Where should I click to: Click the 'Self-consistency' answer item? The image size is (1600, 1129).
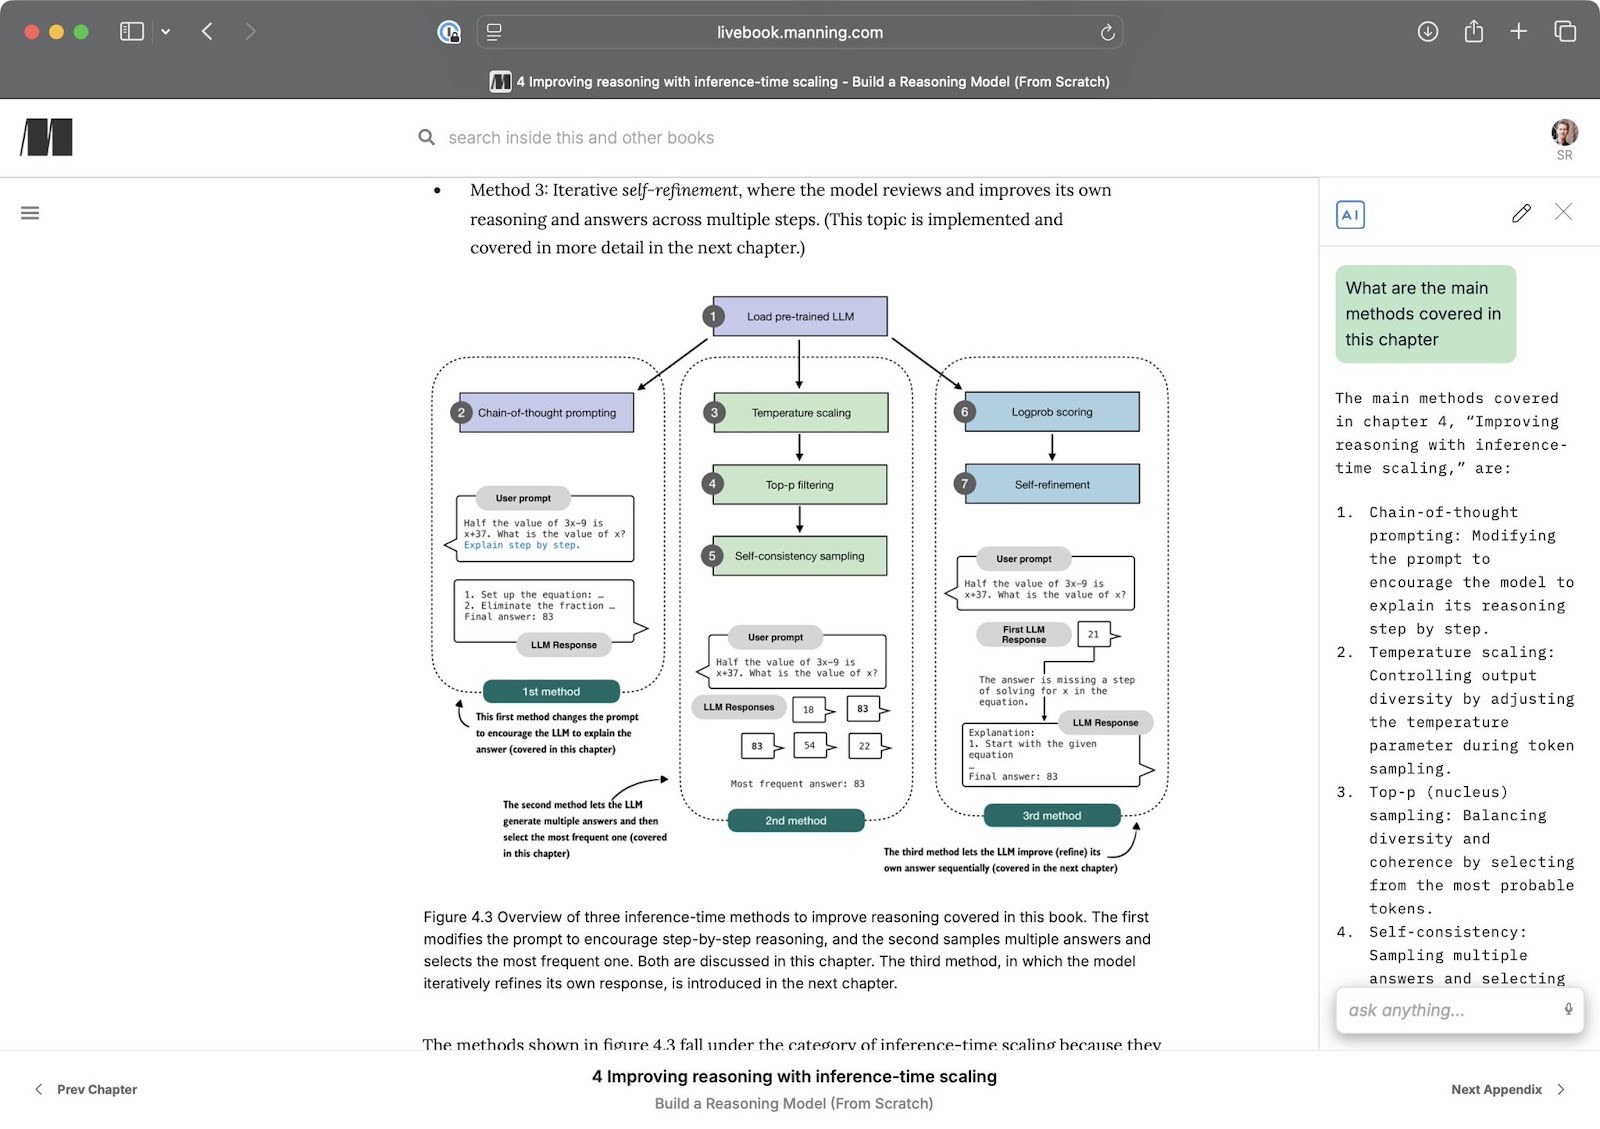tap(1455, 955)
